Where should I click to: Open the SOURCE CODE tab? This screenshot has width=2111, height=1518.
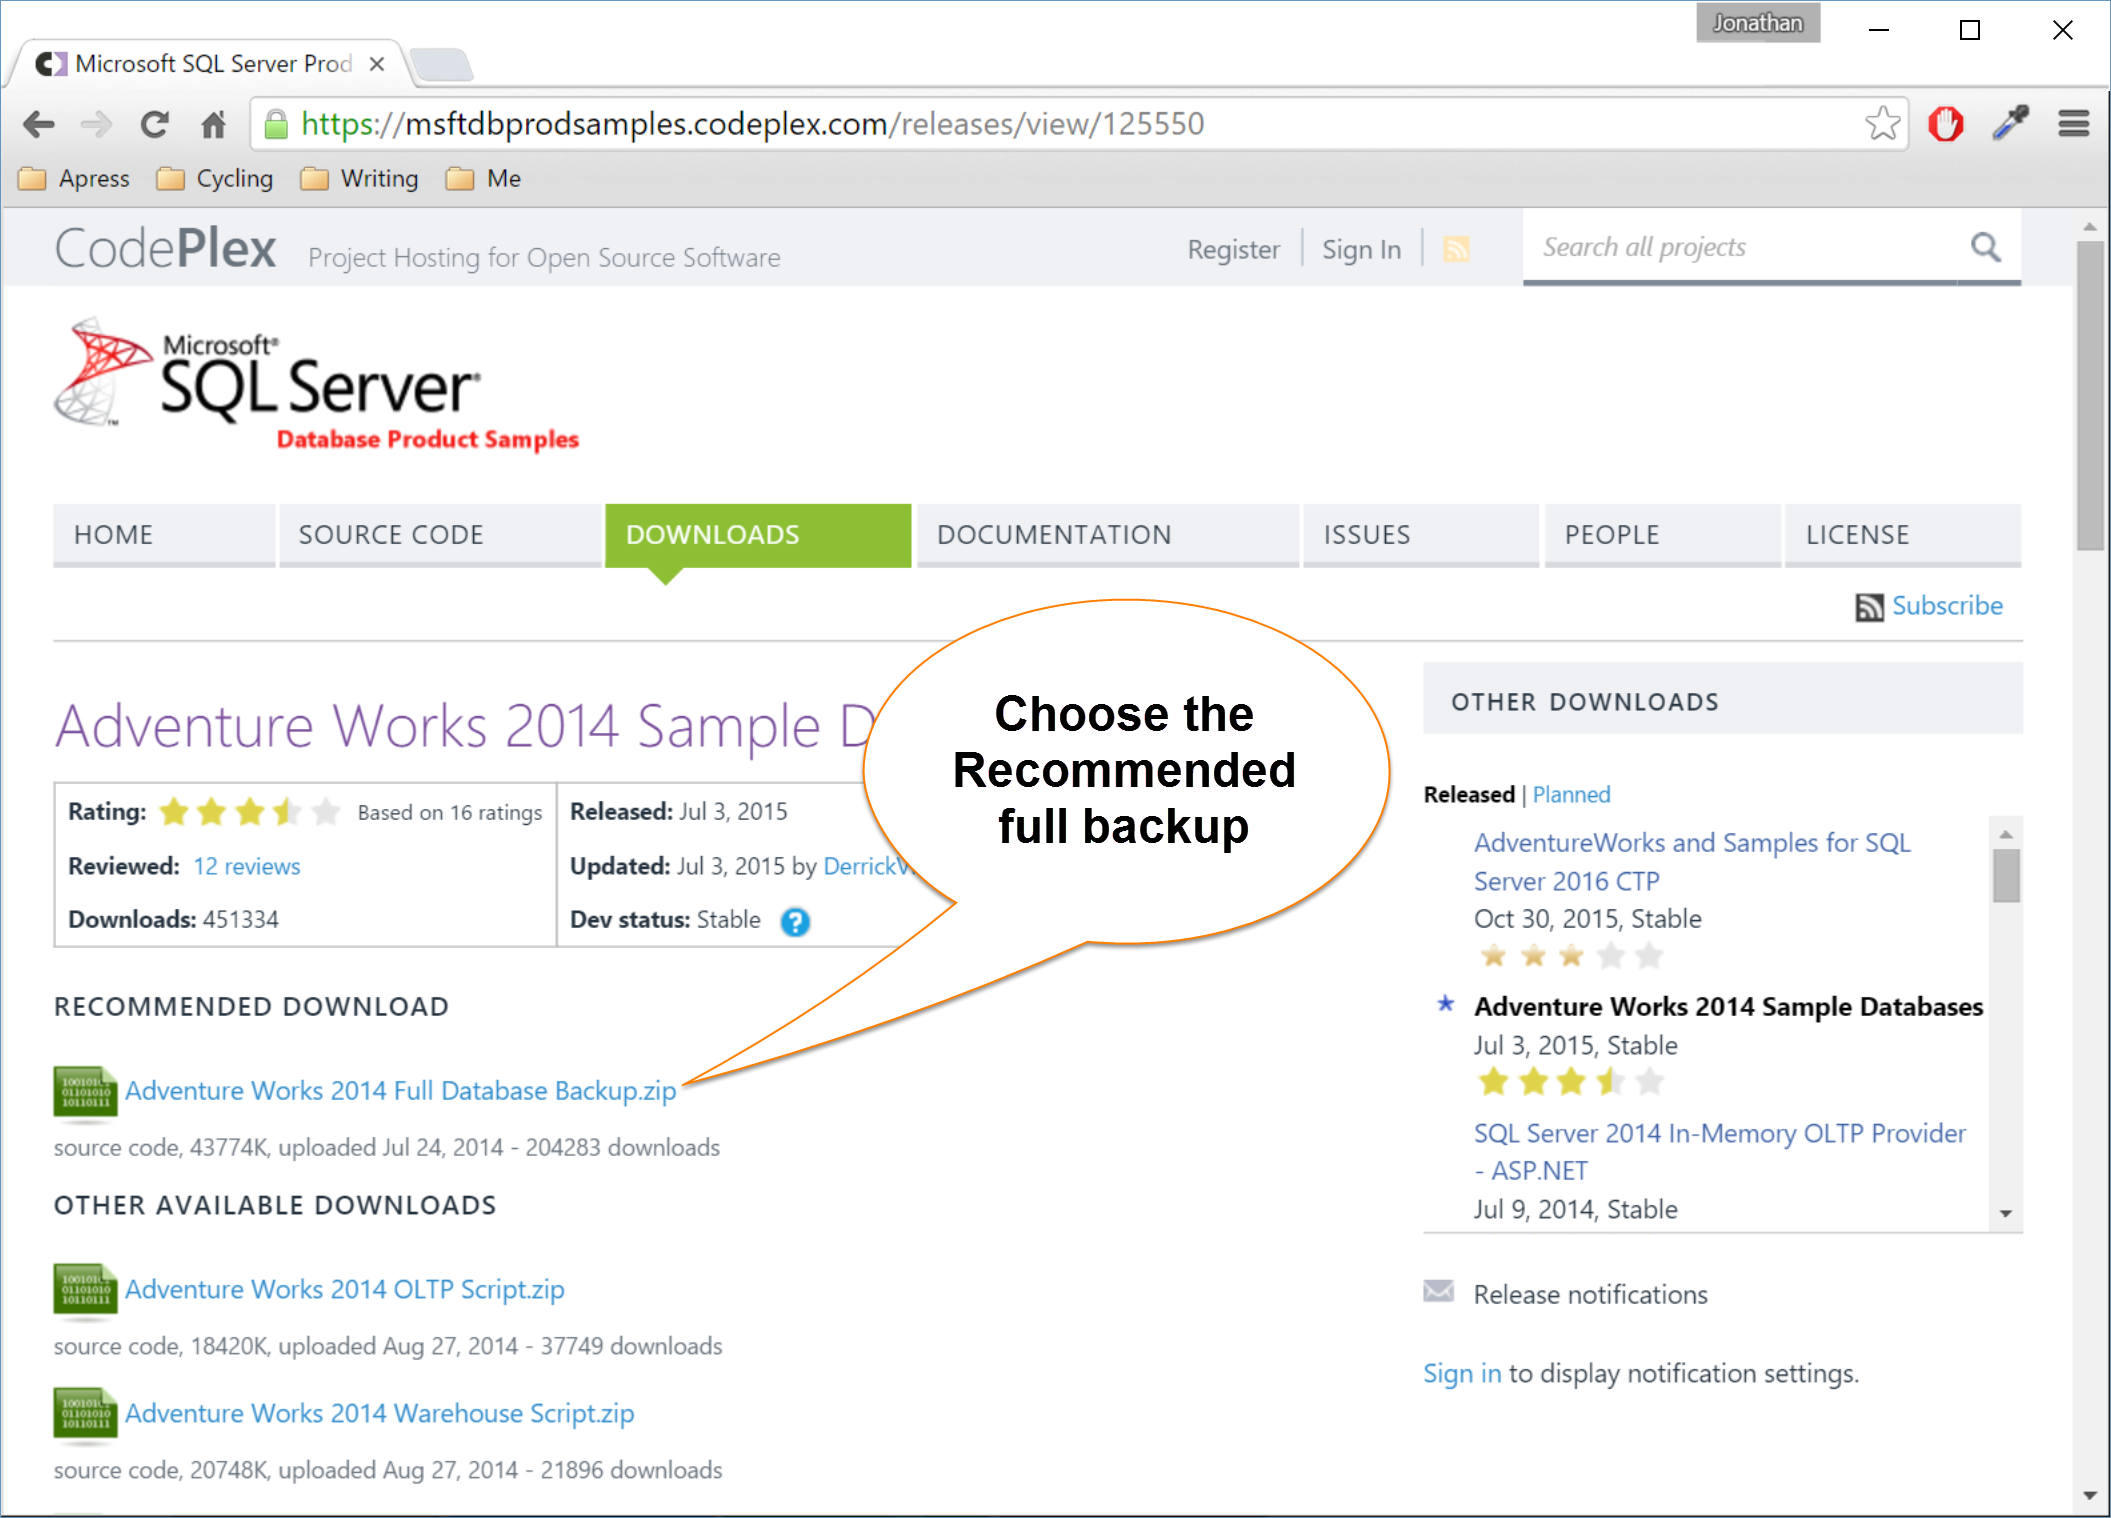(x=440, y=535)
